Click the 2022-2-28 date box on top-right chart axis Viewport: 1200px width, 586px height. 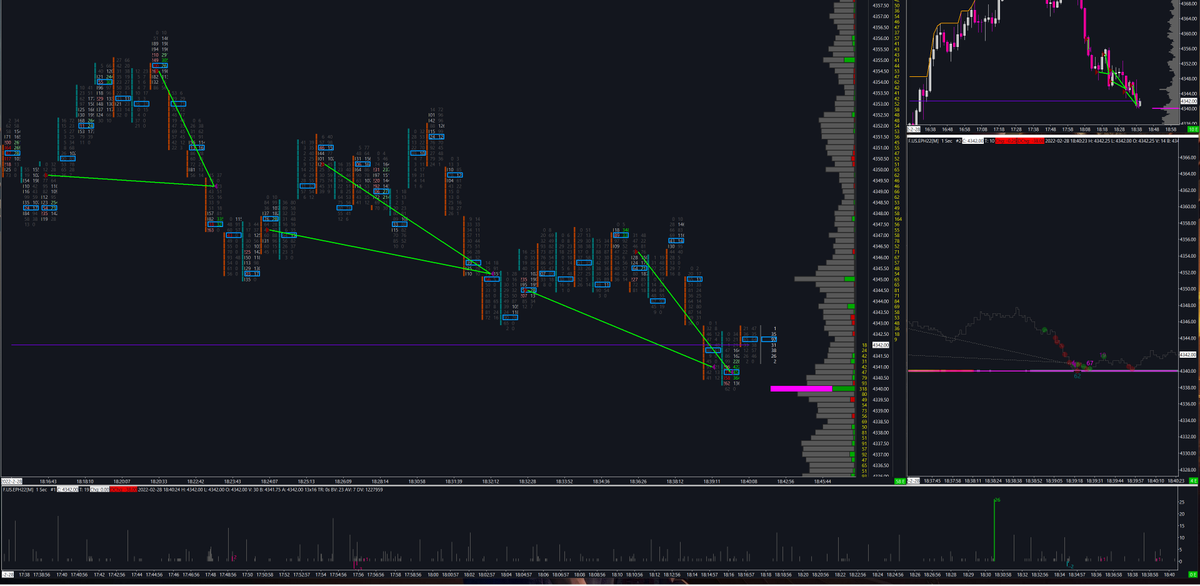pos(914,129)
